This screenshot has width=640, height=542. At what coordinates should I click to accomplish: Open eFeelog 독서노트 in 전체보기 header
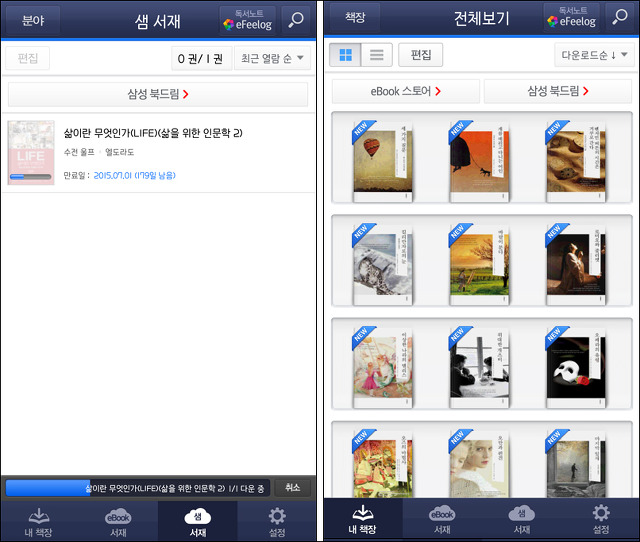tap(571, 17)
